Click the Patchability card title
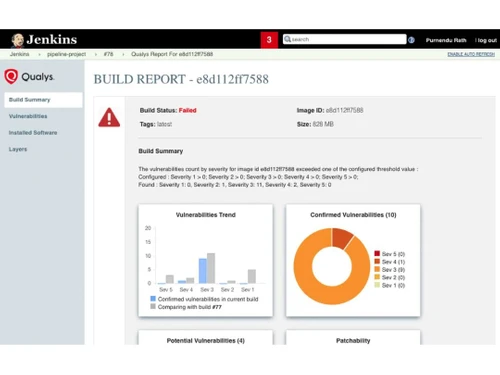Screen dimensions: 500x375 353,340
